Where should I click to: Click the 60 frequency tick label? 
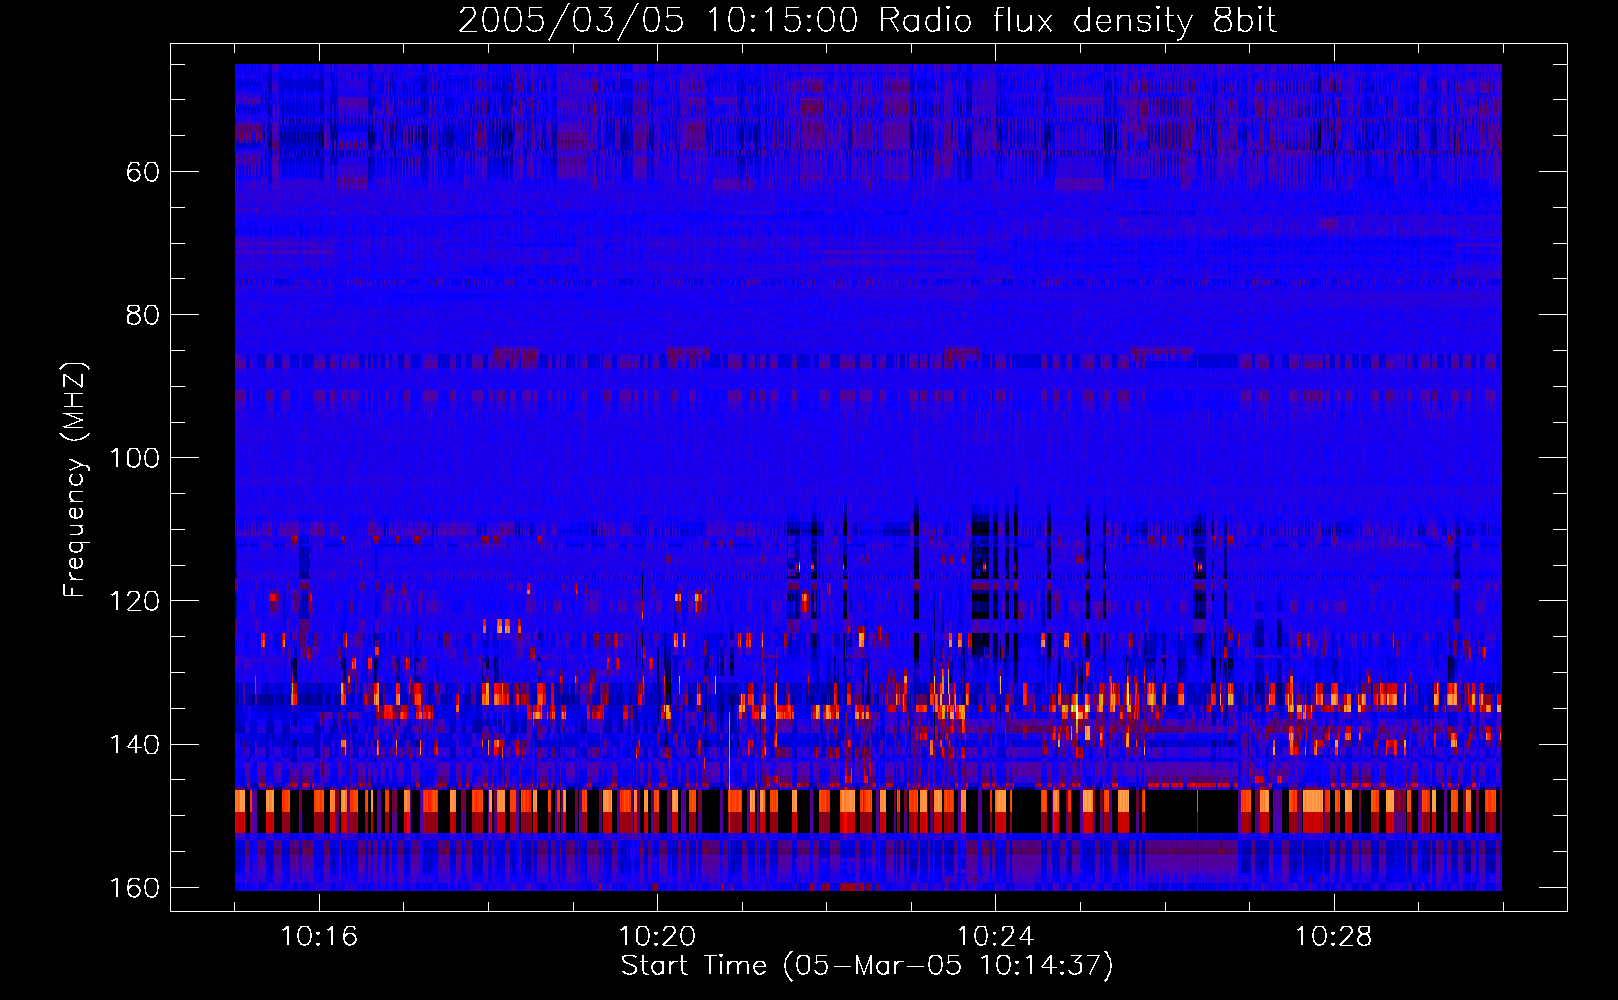pyautogui.click(x=143, y=172)
